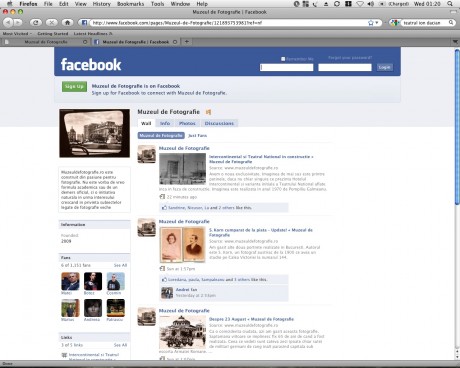Click the scrollbar down arrow

tap(457, 356)
